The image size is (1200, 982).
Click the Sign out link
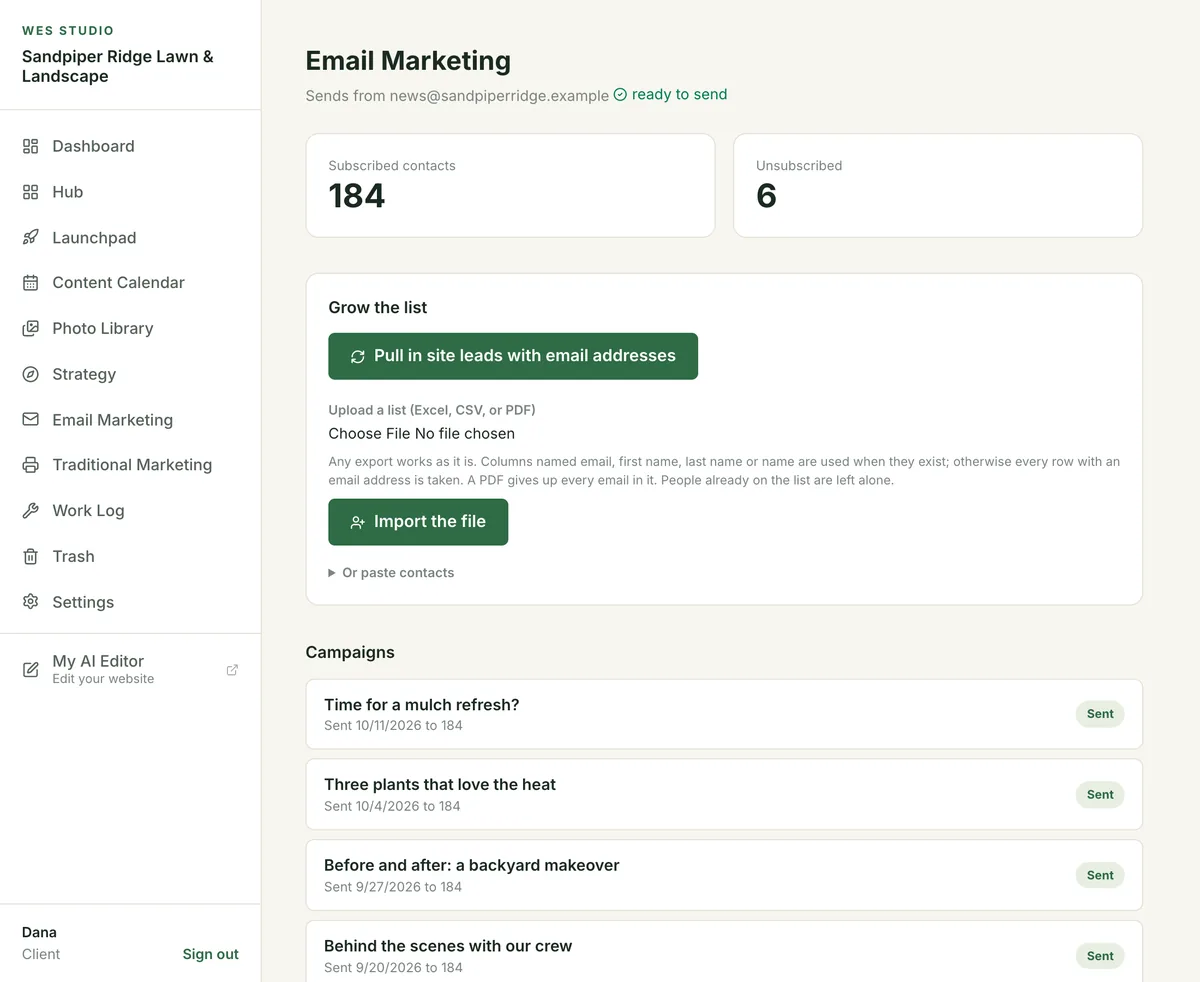click(210, 954)
